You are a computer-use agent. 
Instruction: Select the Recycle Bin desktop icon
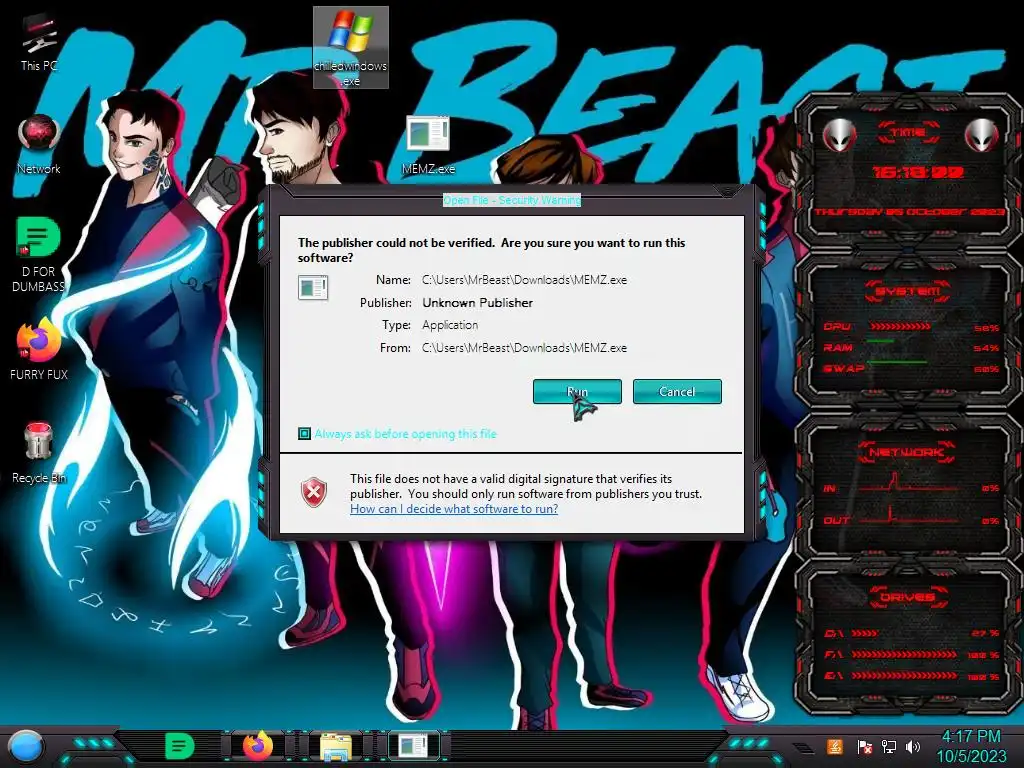(39, 453)
